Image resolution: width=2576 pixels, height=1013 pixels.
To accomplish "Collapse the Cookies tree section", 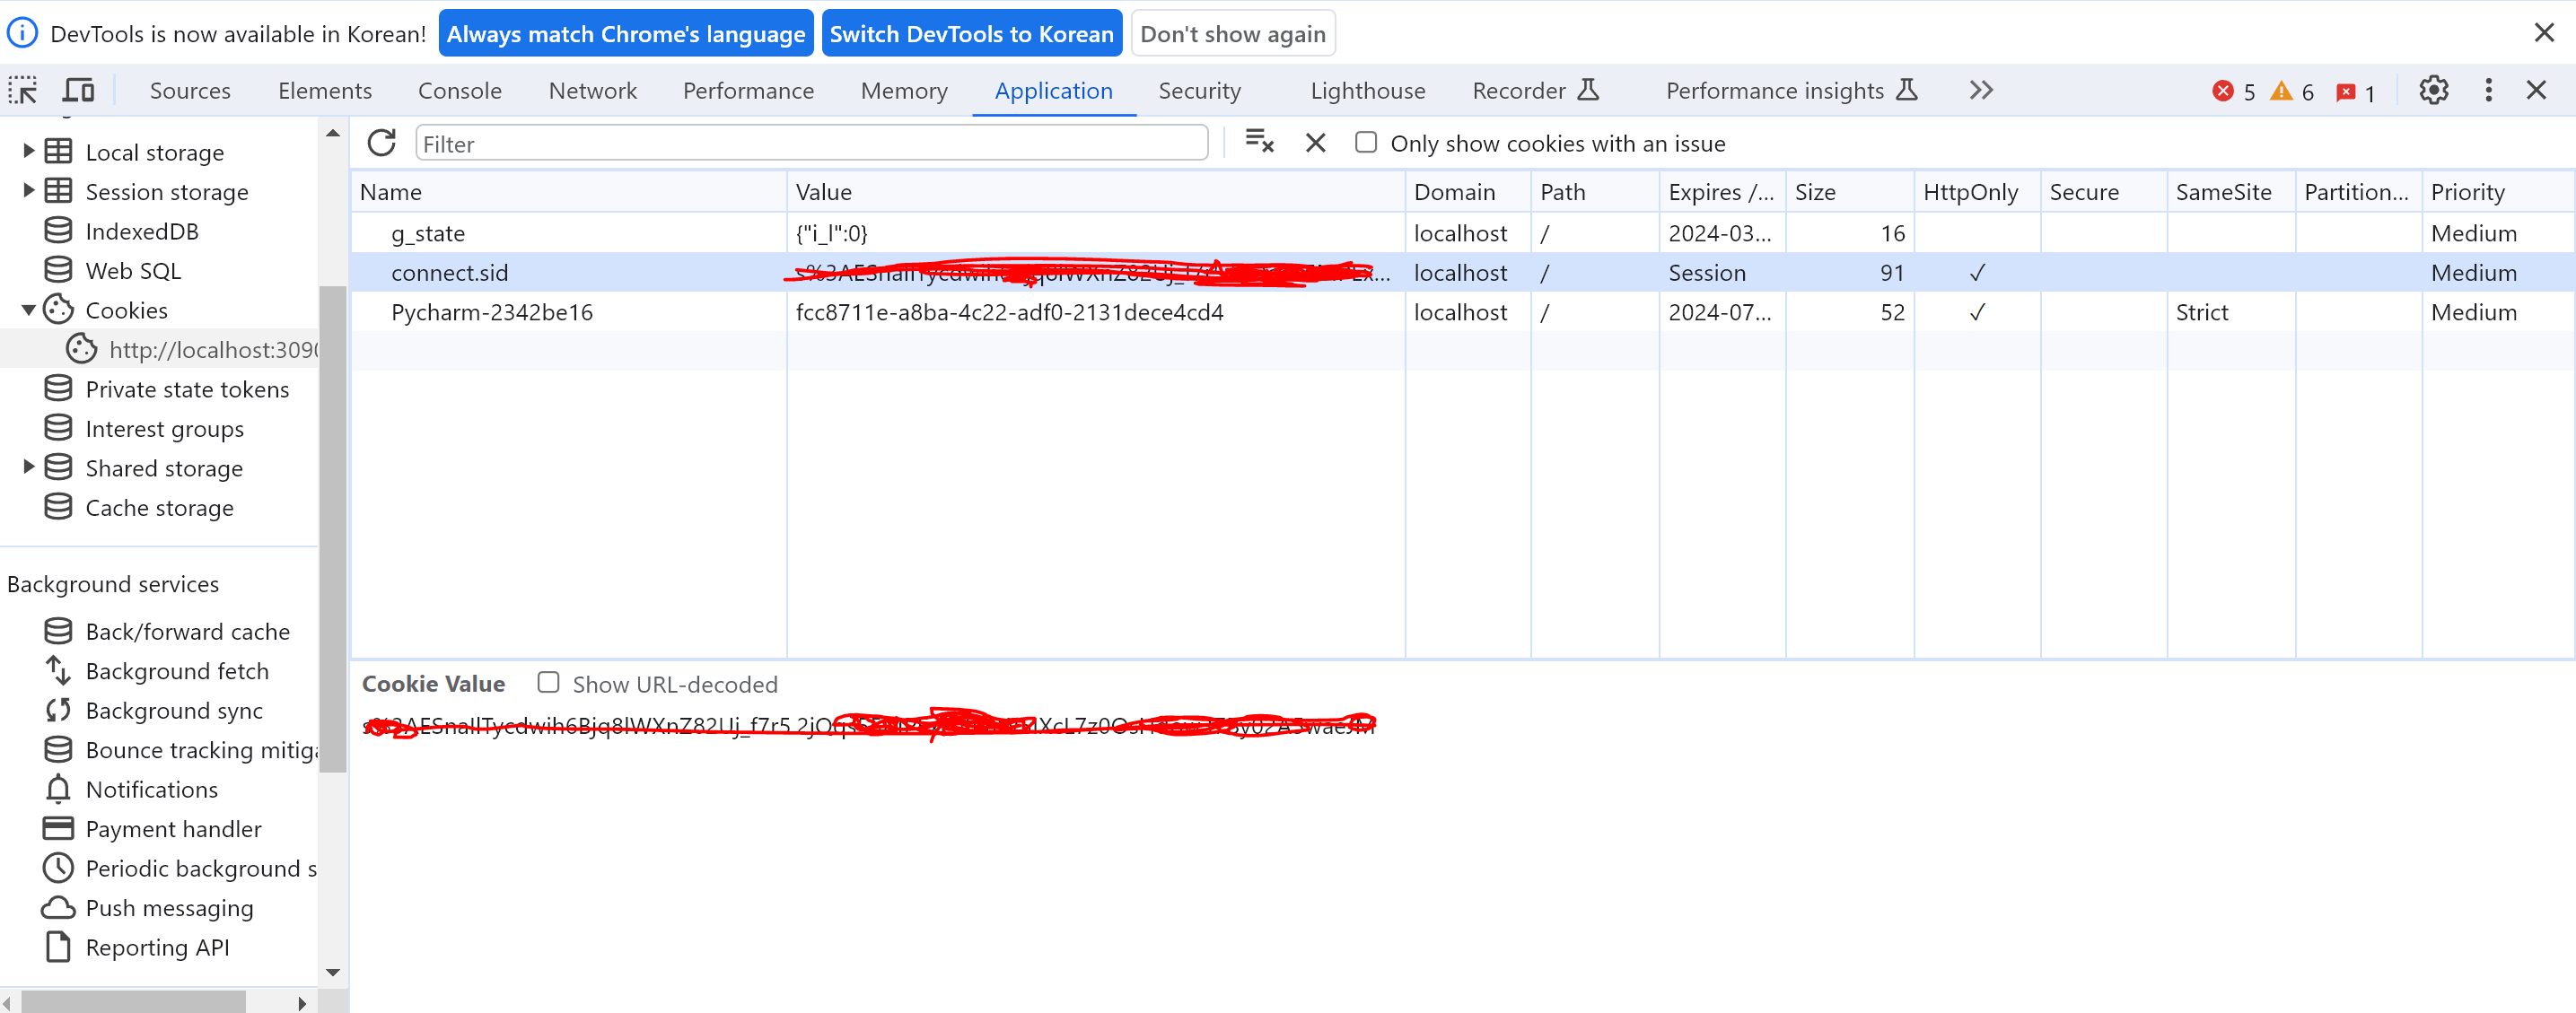I will tap(28, 310).
